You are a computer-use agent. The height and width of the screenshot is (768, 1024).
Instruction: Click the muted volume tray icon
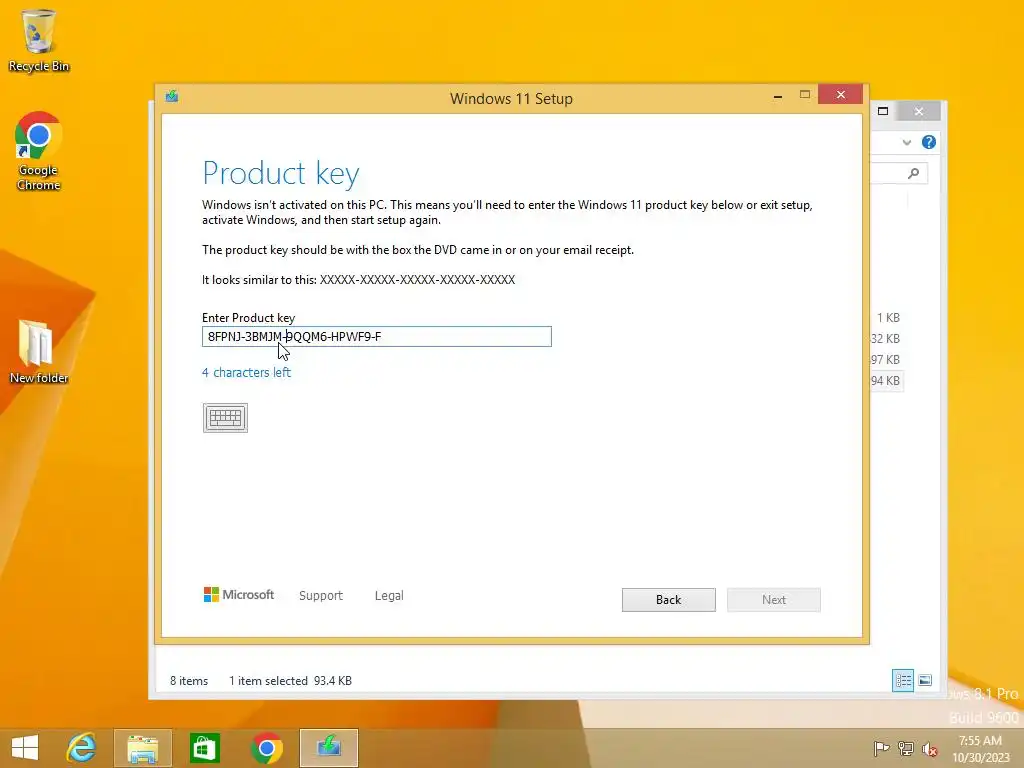(x=929, y=748)
